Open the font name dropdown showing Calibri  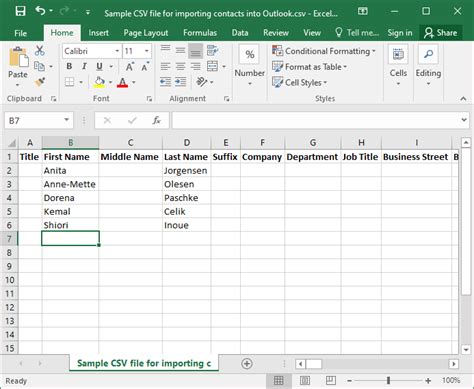tap(117, 51)
